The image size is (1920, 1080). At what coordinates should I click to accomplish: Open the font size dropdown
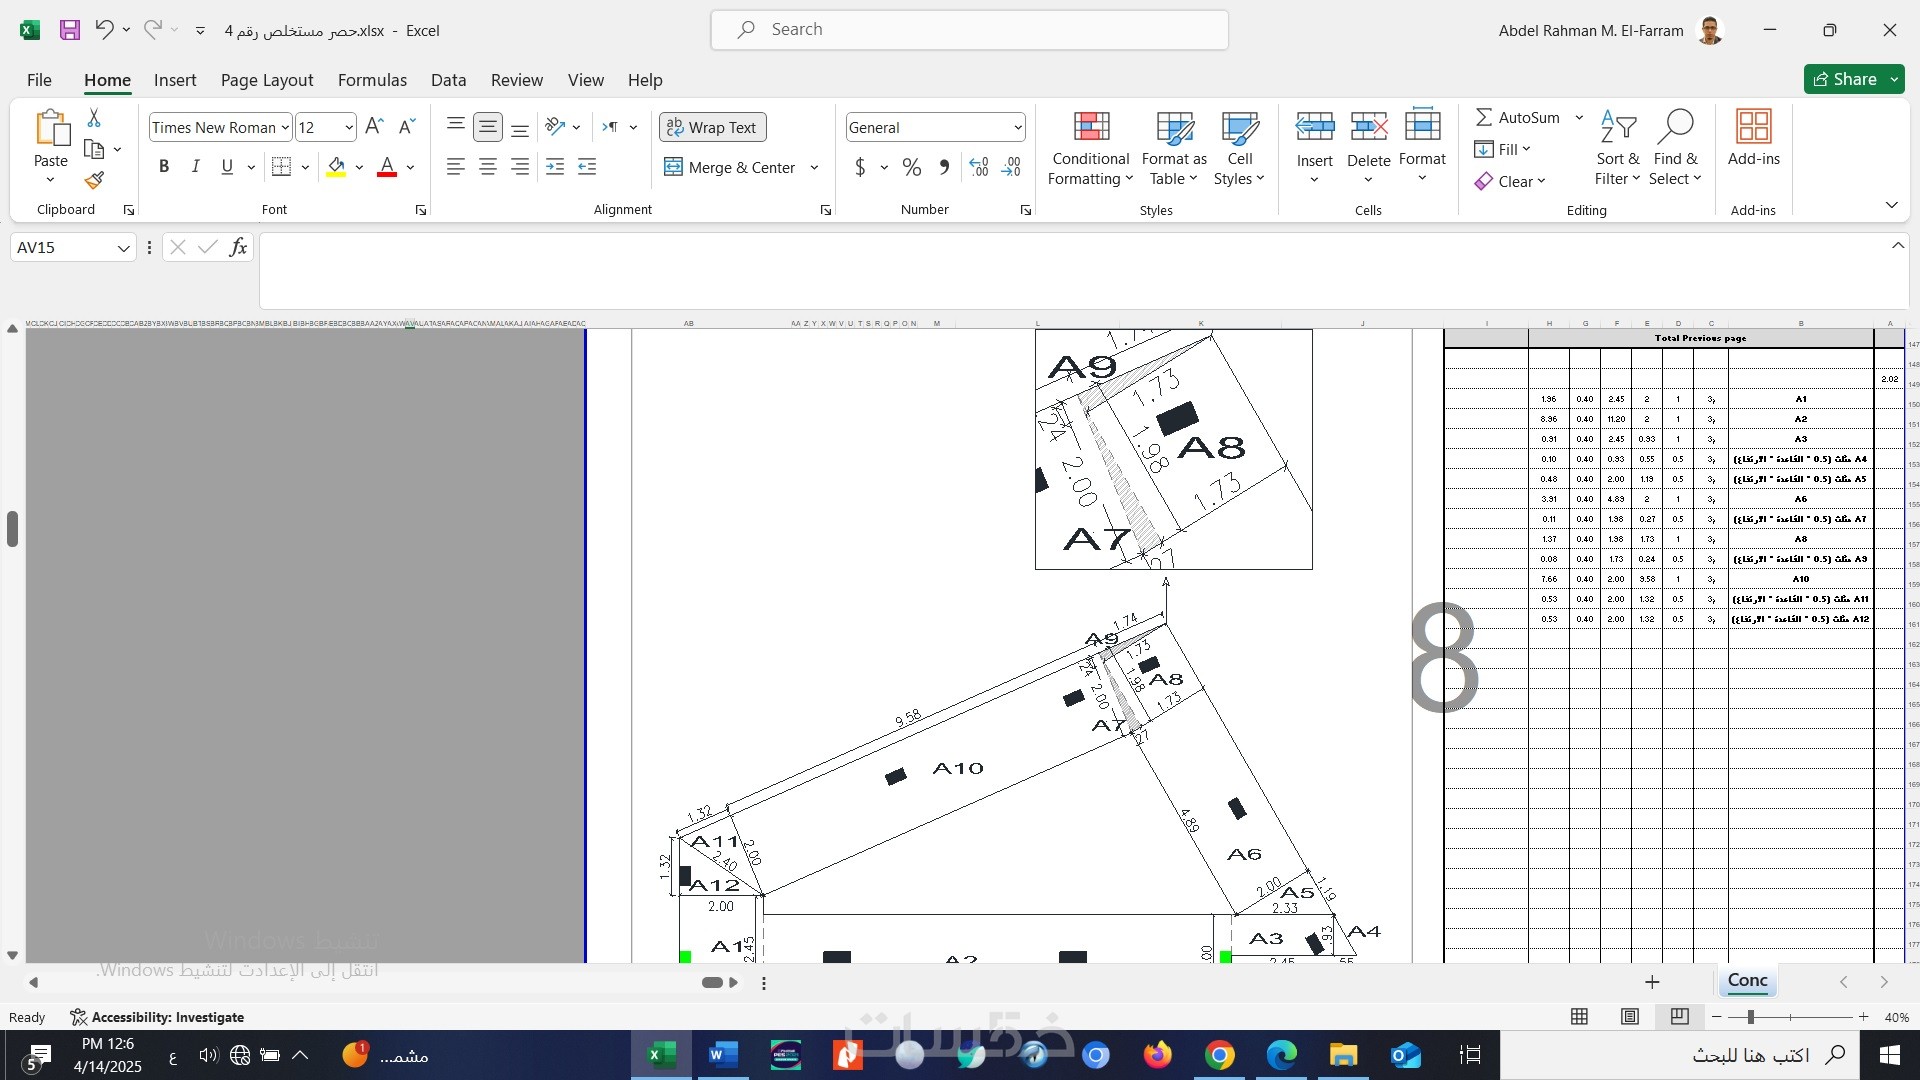point(349,127)
